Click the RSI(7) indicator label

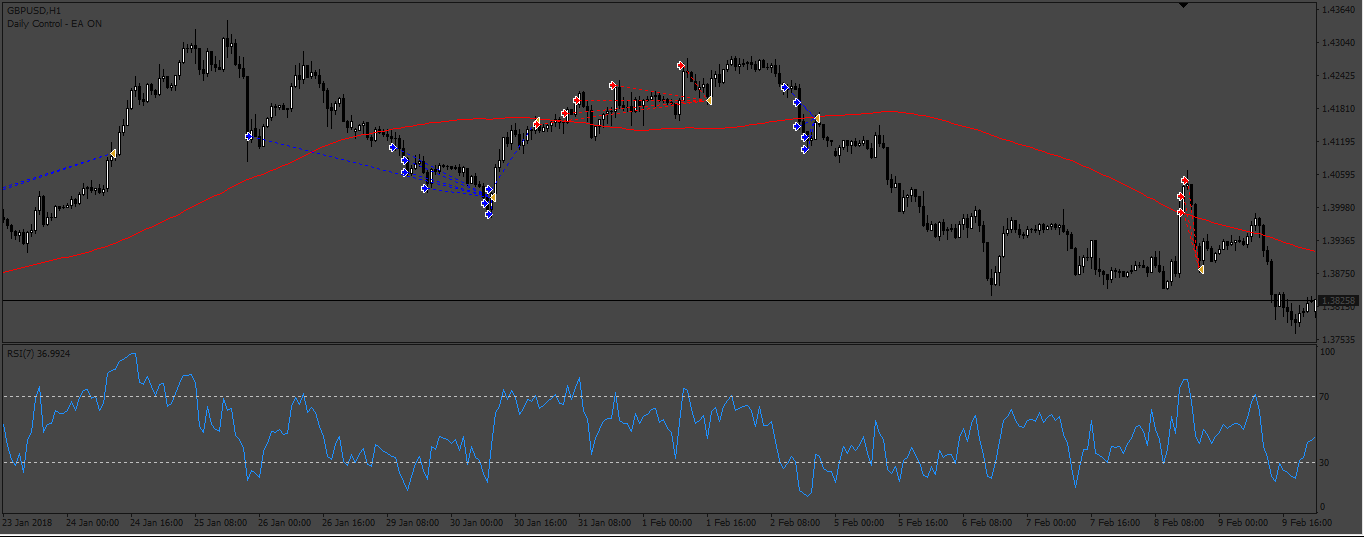36,353
